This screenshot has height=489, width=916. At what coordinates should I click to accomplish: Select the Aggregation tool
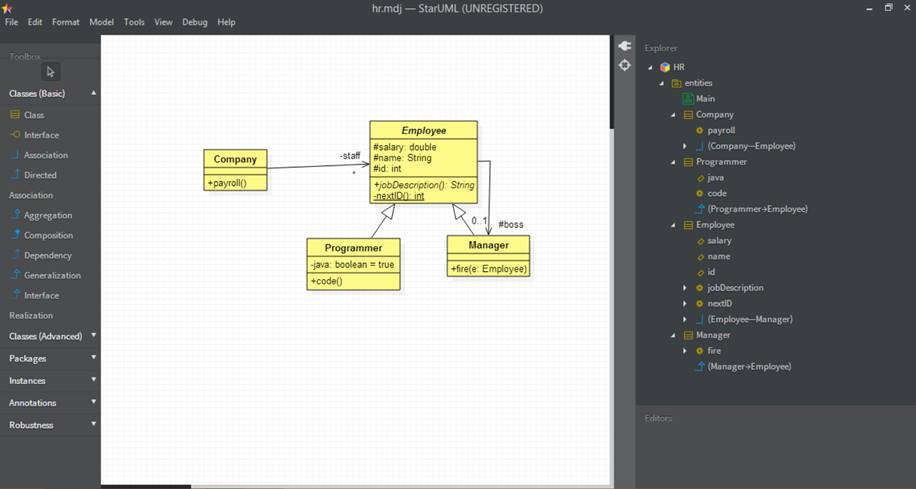point(47,215)
